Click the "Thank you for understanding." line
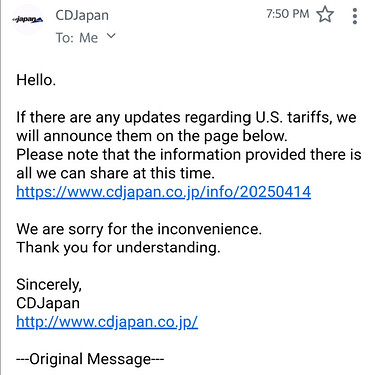The image size is (372, 375). [118, 248]
